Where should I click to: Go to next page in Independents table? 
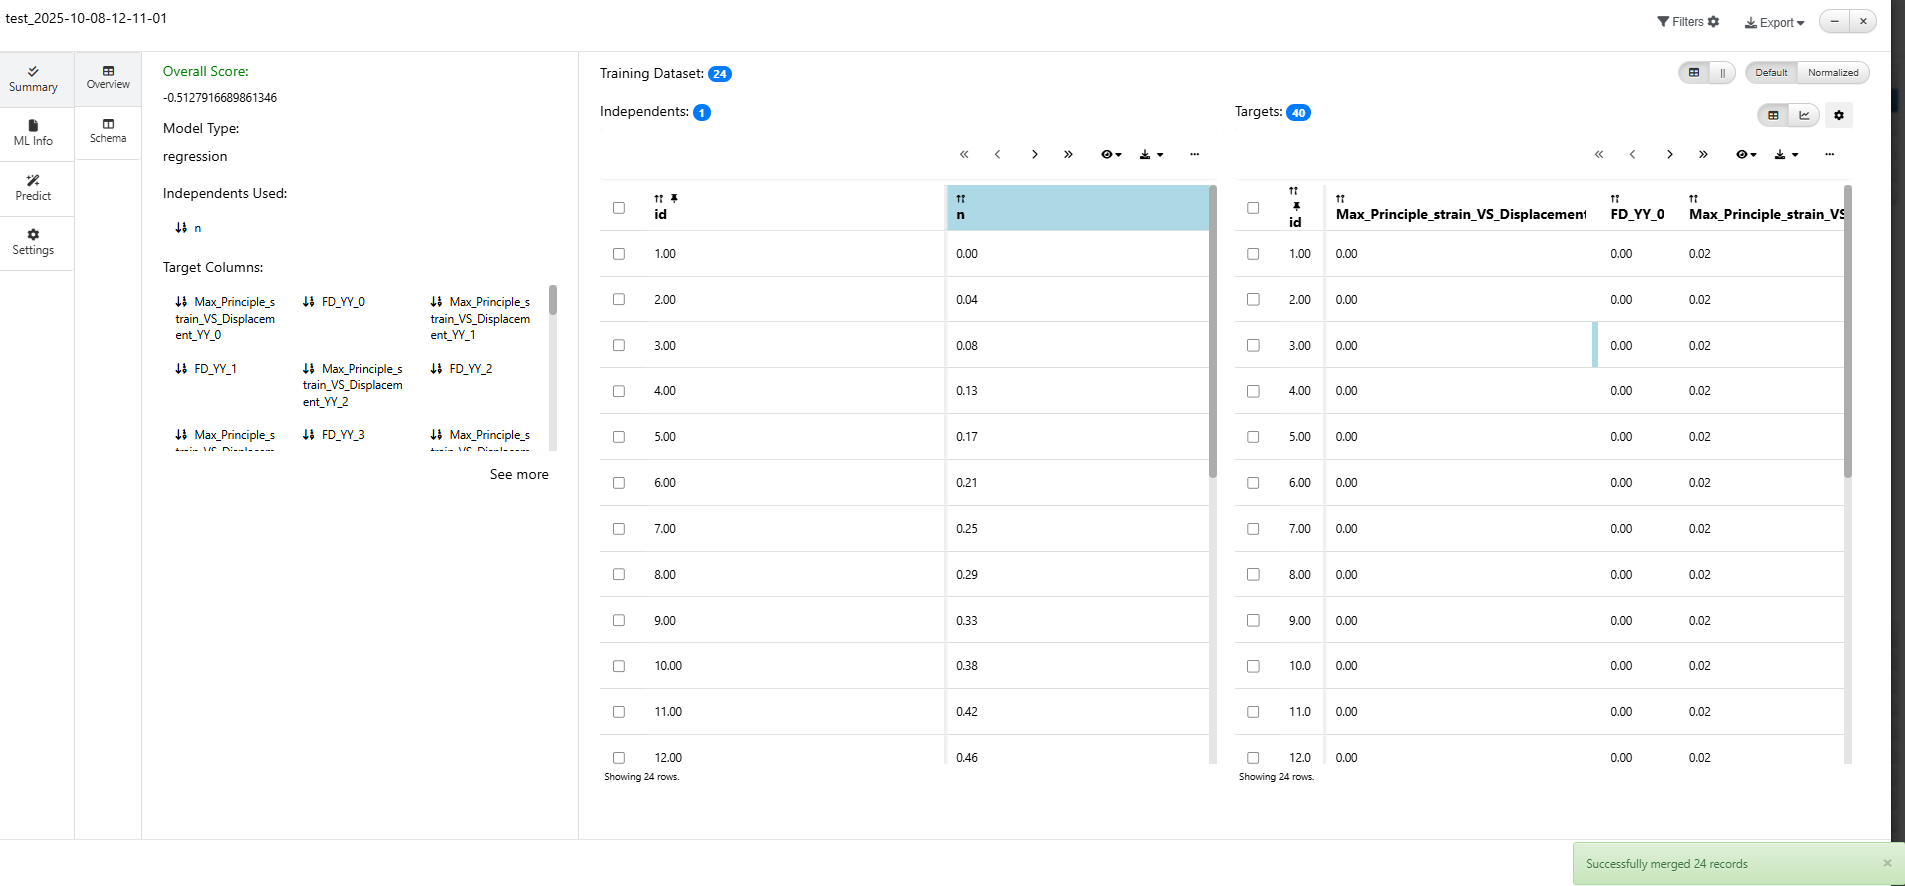coord(1034,155)
